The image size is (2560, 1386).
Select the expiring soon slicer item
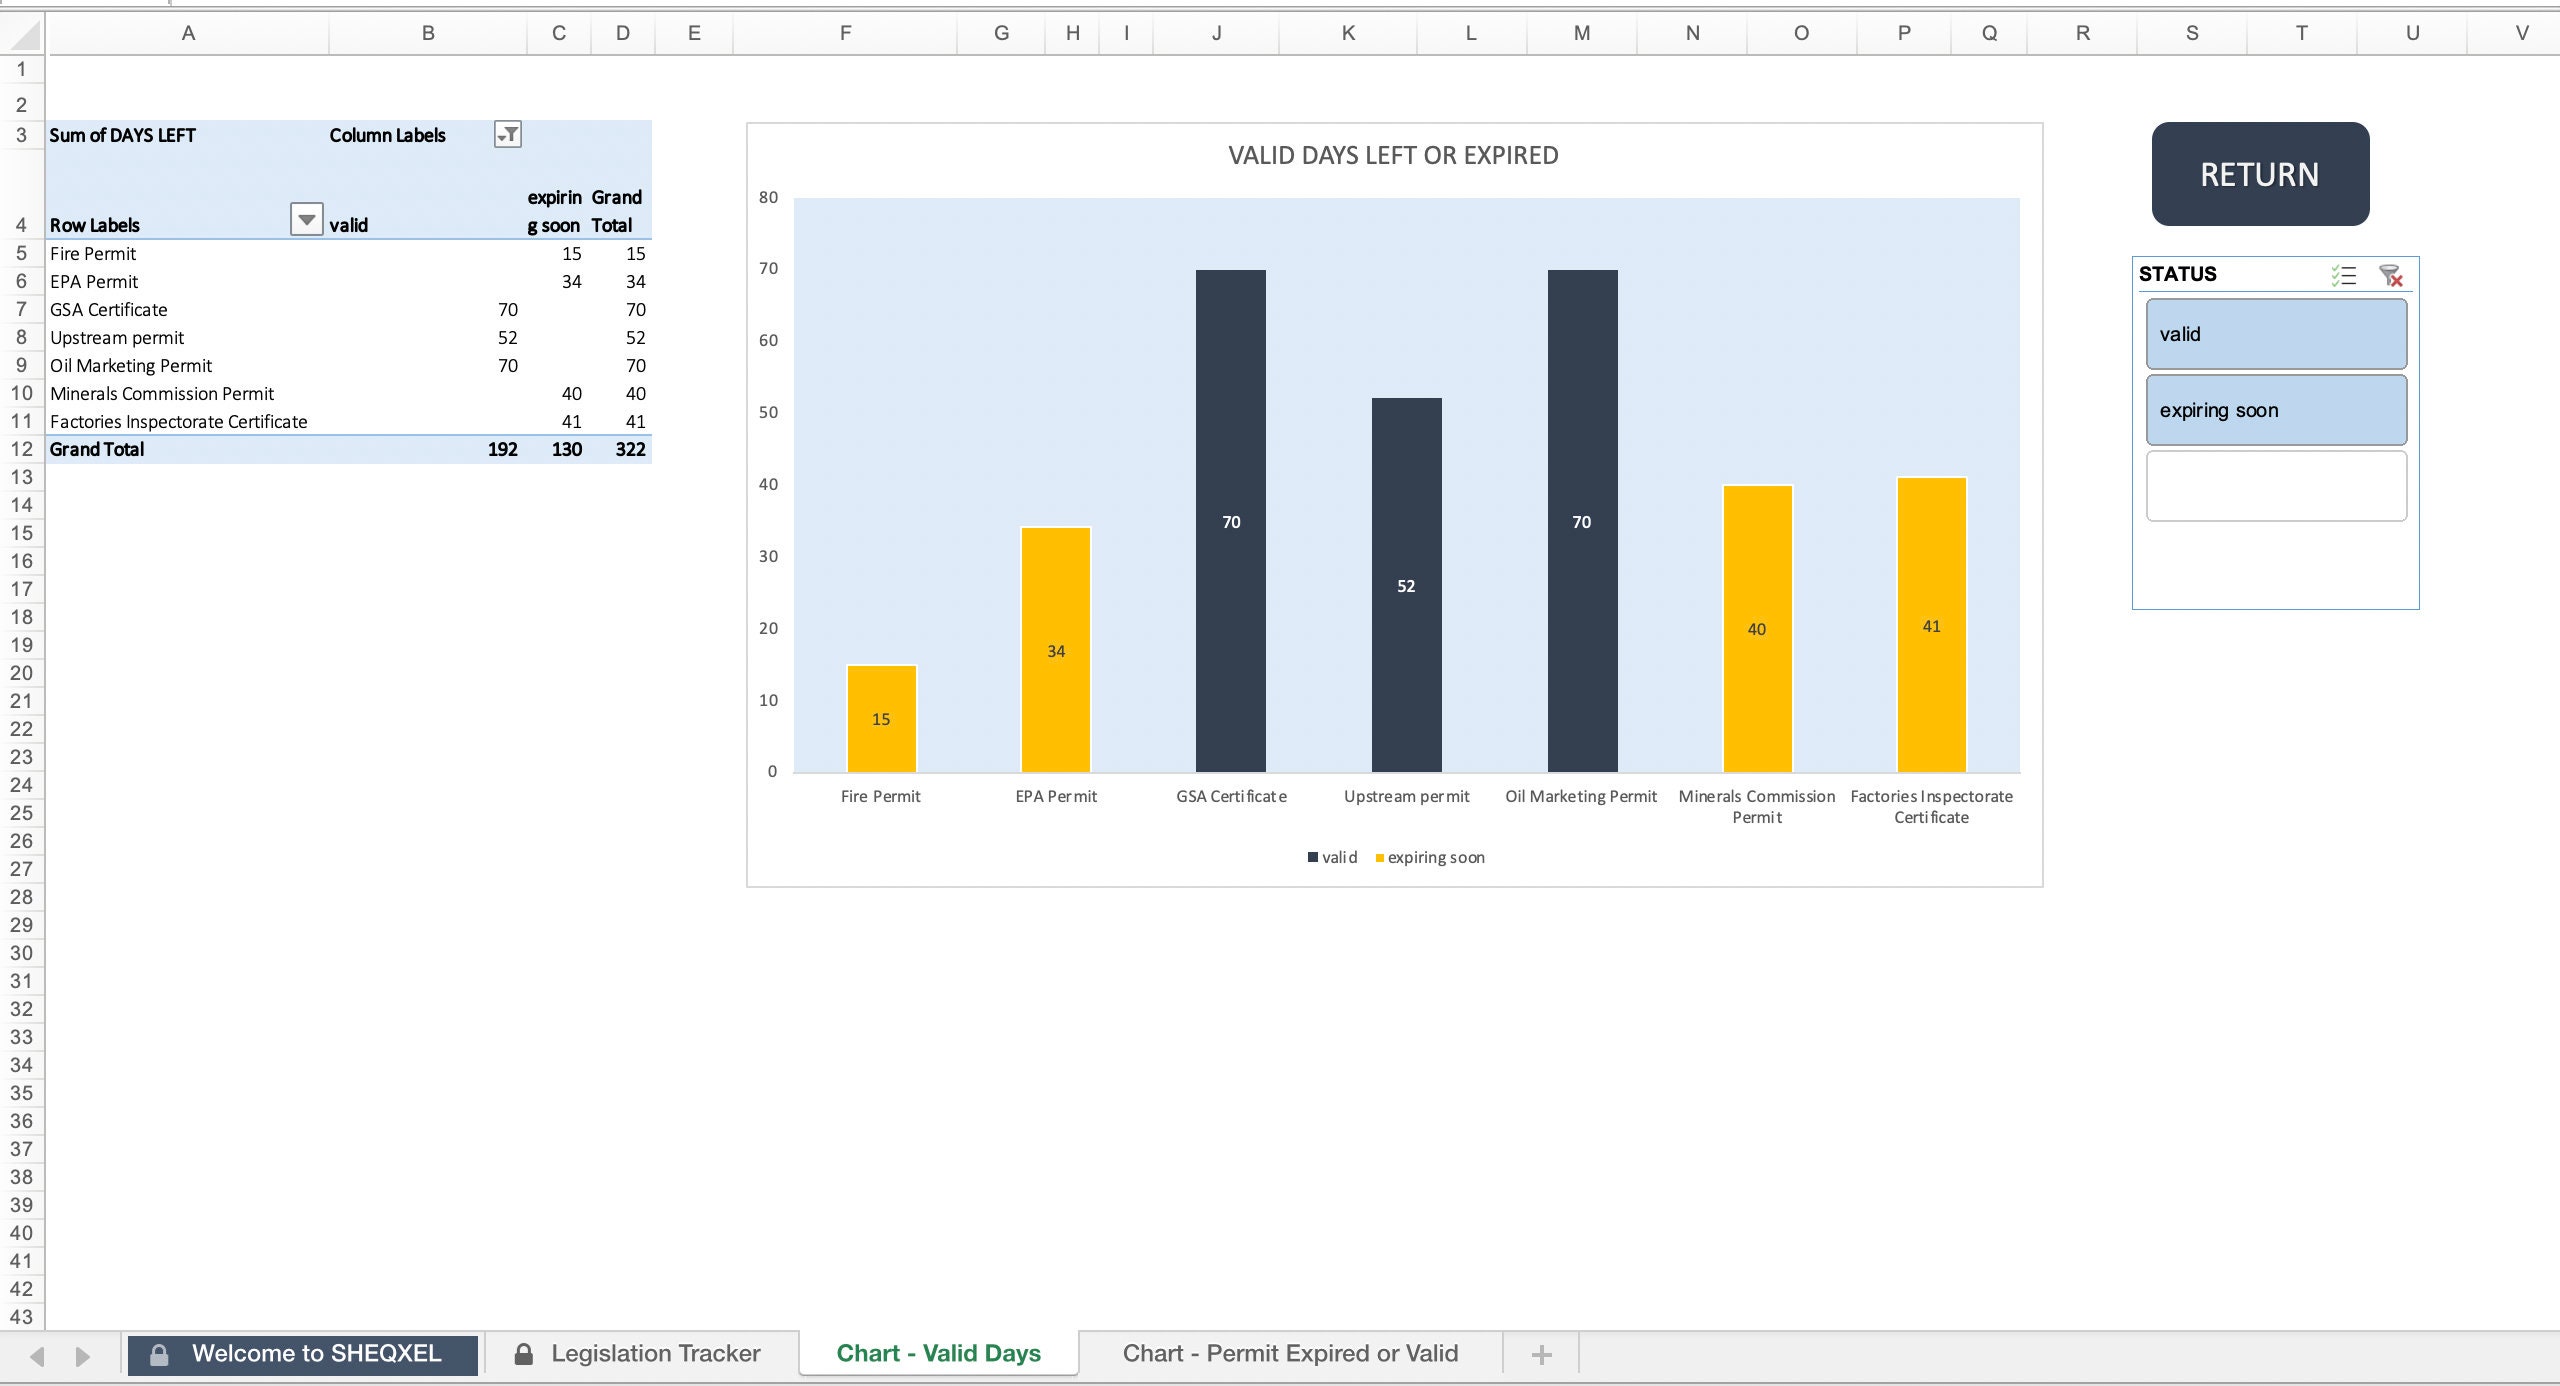2276,409
